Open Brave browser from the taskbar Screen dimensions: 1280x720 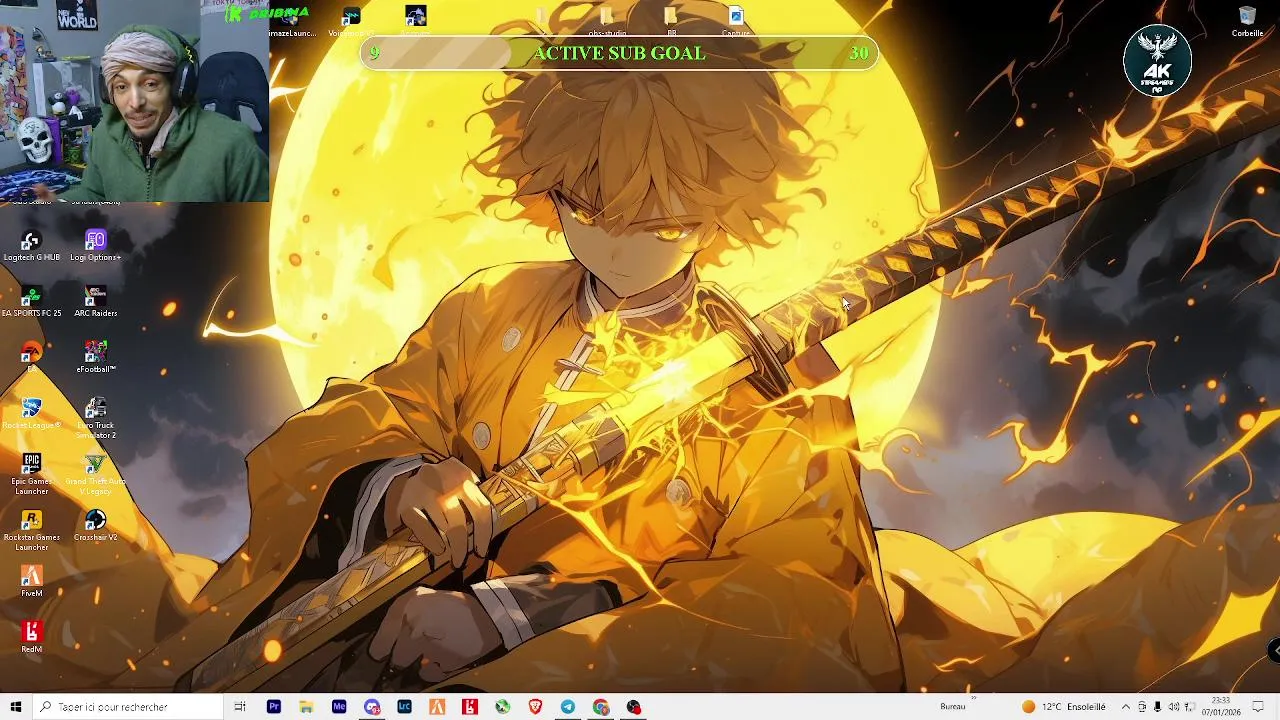coord(535,707)
